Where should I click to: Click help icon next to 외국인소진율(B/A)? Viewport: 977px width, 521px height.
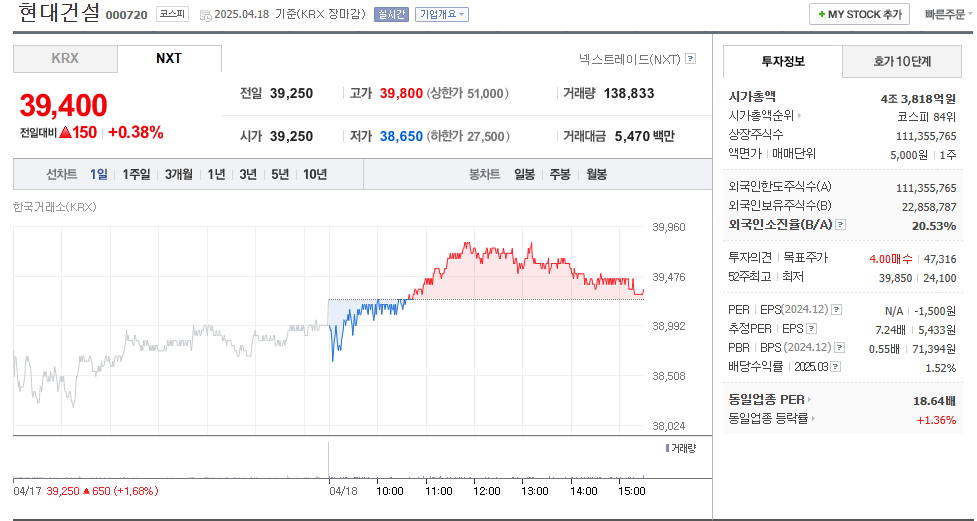(x=841, y=225)
